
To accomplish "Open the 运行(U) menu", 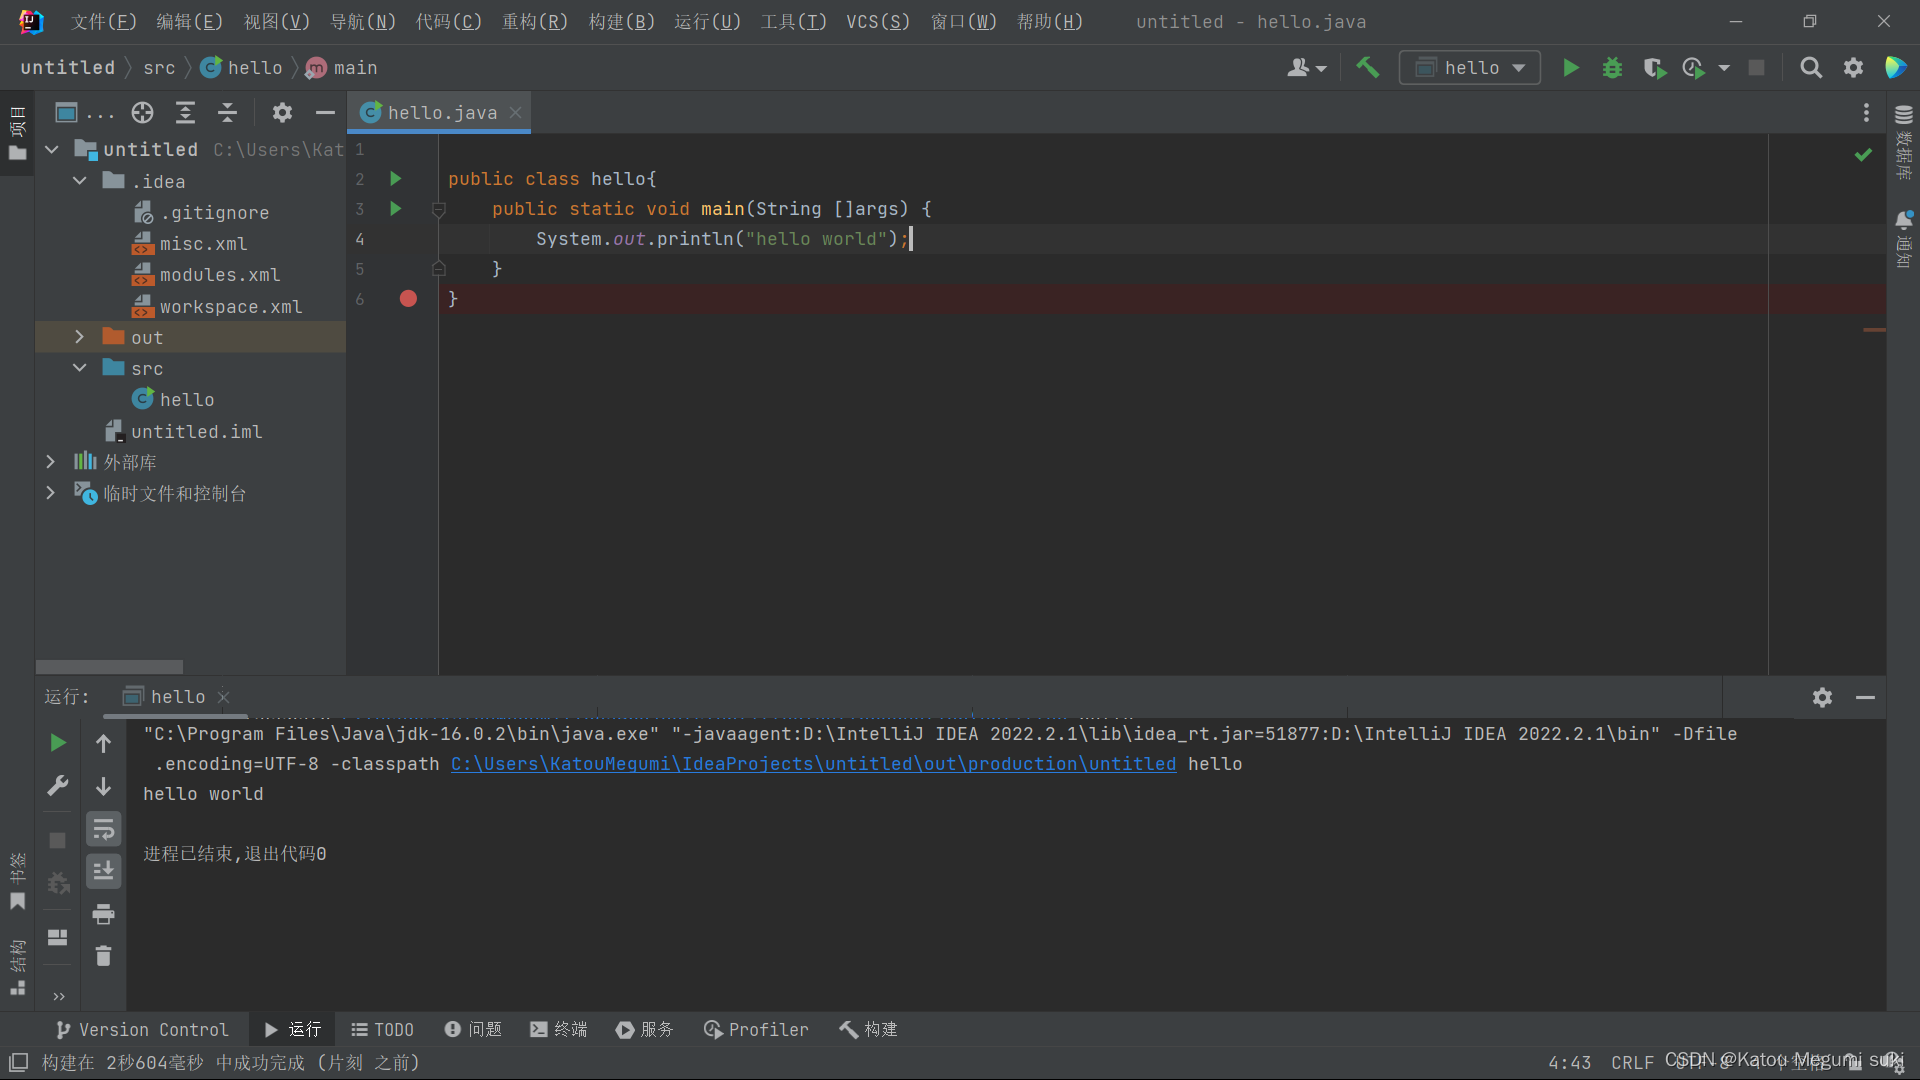I will [706, 21].
